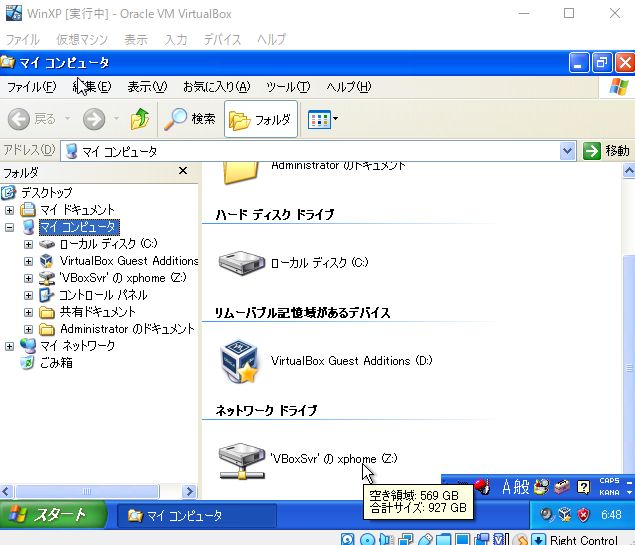This screenshot has height=545, width=635.
Task: Collapse the マイ コンピュータ tree node
Action: [x=9, y=227]
